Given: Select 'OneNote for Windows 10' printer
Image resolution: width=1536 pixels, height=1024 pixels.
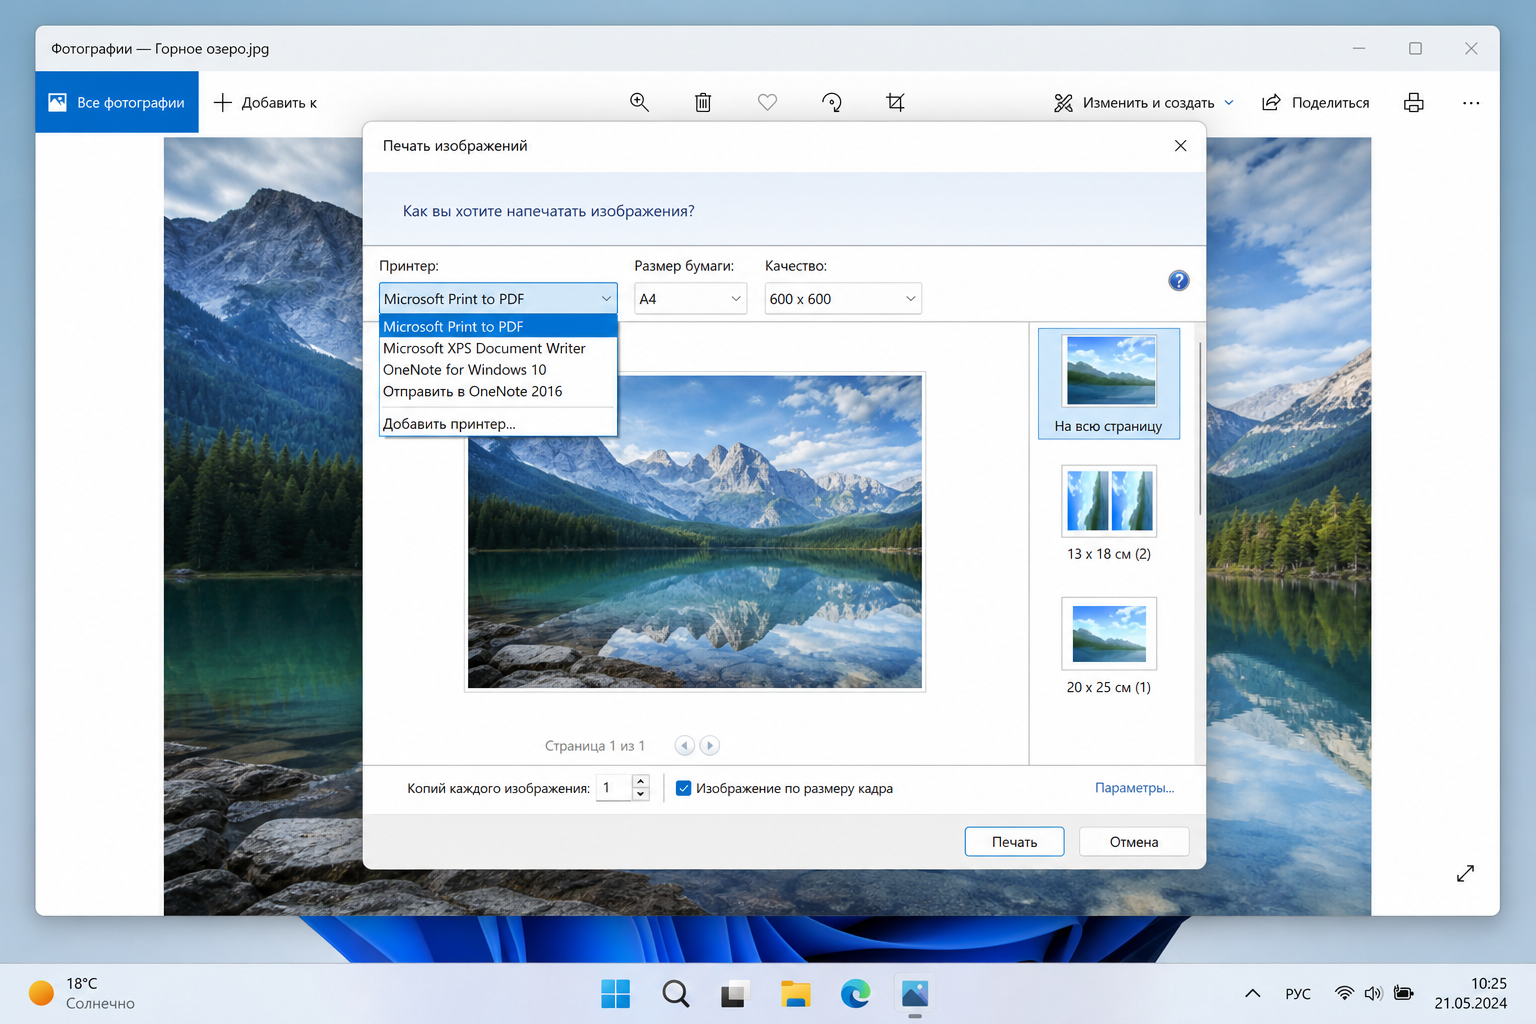Looking at the screenshot, I should pyautogui.click(x=498, y=370).
